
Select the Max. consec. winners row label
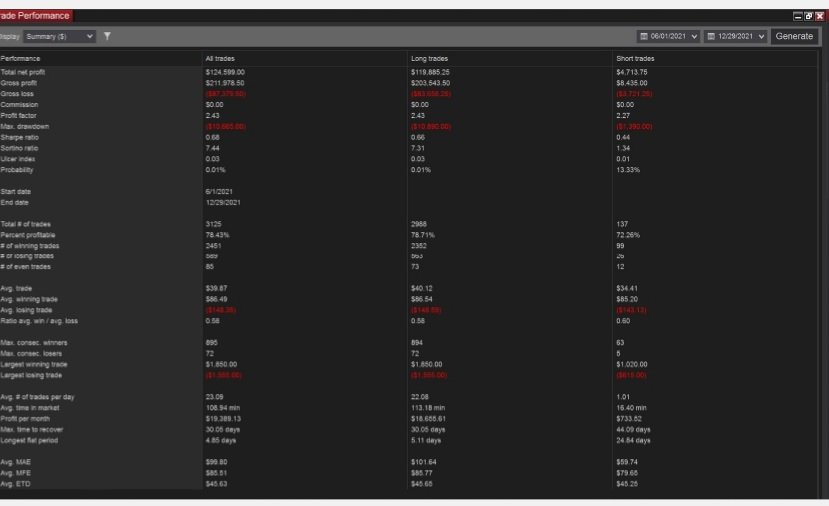(x=34, y=343)
